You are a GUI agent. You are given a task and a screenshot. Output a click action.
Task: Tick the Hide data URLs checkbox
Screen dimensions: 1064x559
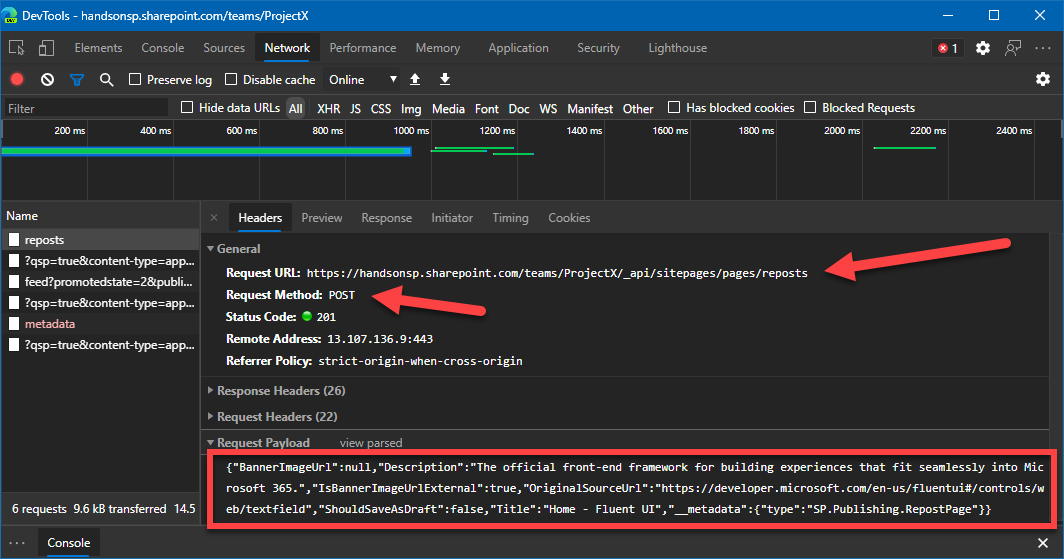pyautogui.click(x=187, y=108)
